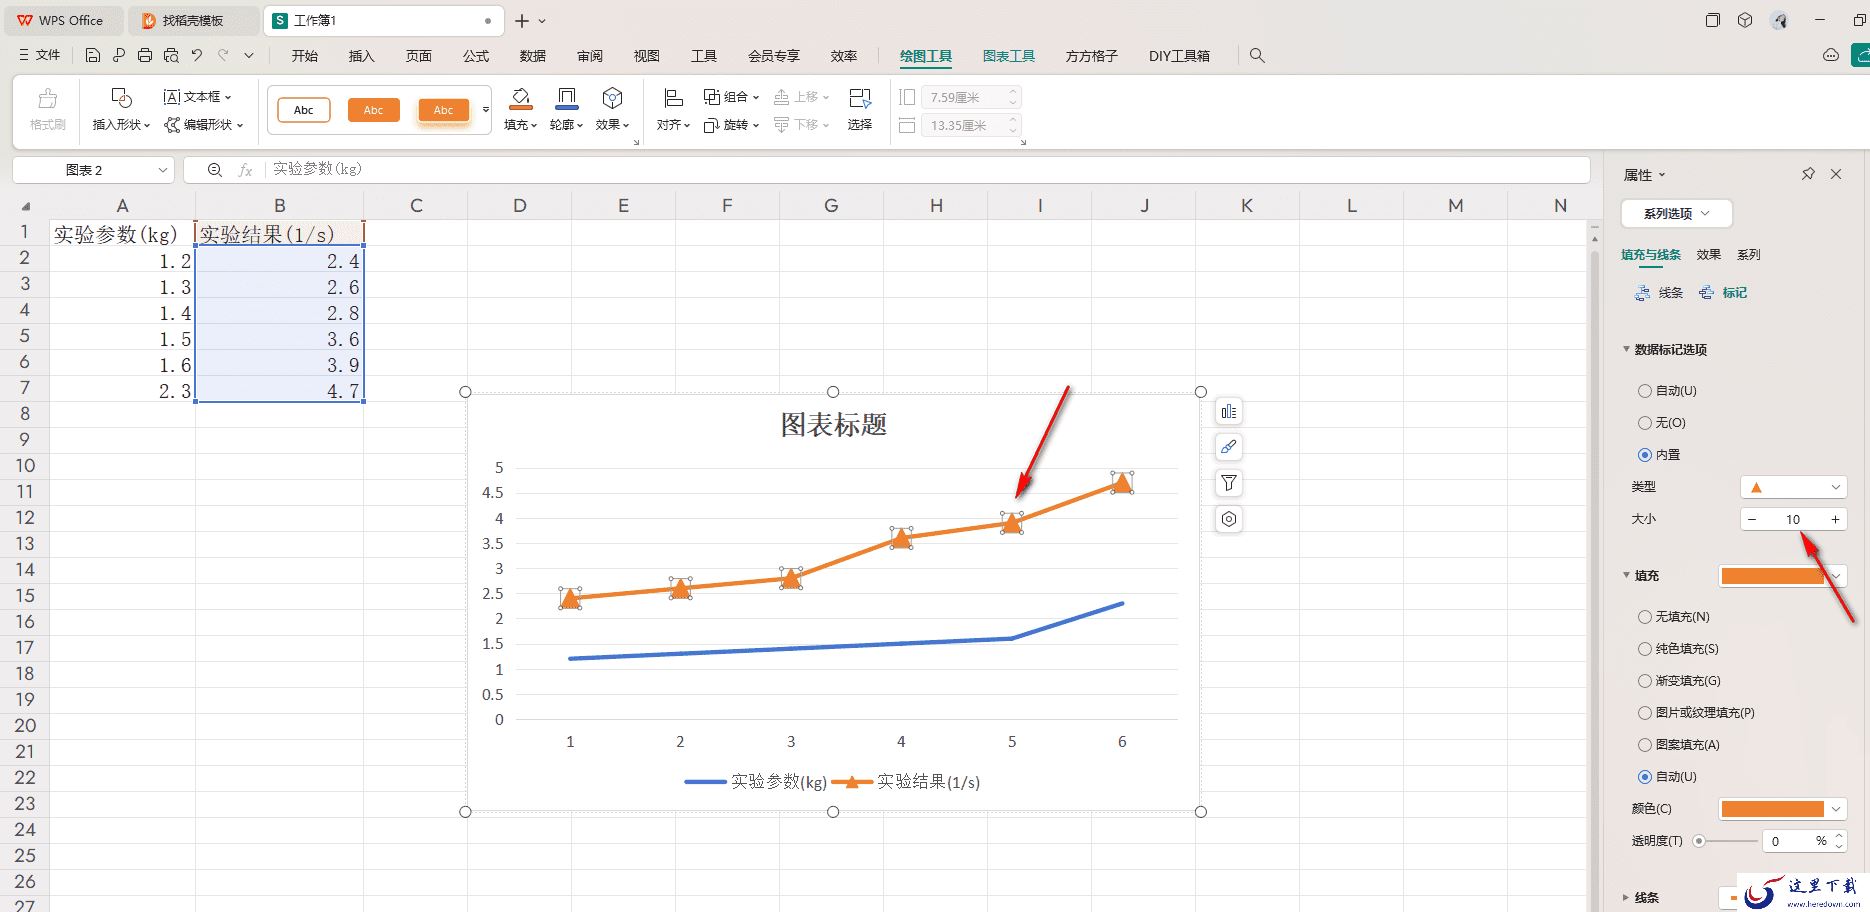Click the fx insert function icon

[245, 170]
